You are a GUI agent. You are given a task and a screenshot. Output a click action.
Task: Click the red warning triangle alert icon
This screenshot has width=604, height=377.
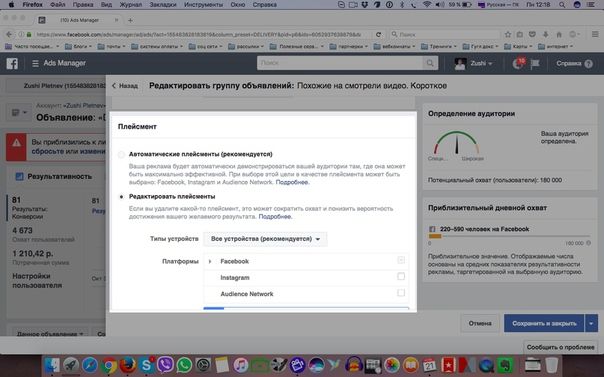(x=16, y=143)
